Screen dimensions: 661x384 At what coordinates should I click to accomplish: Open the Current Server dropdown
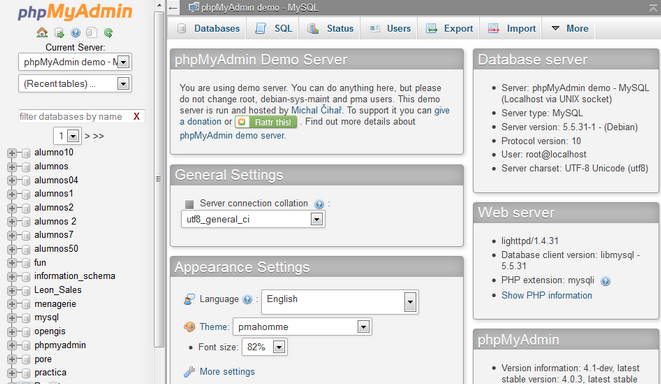tap(75, 62)
